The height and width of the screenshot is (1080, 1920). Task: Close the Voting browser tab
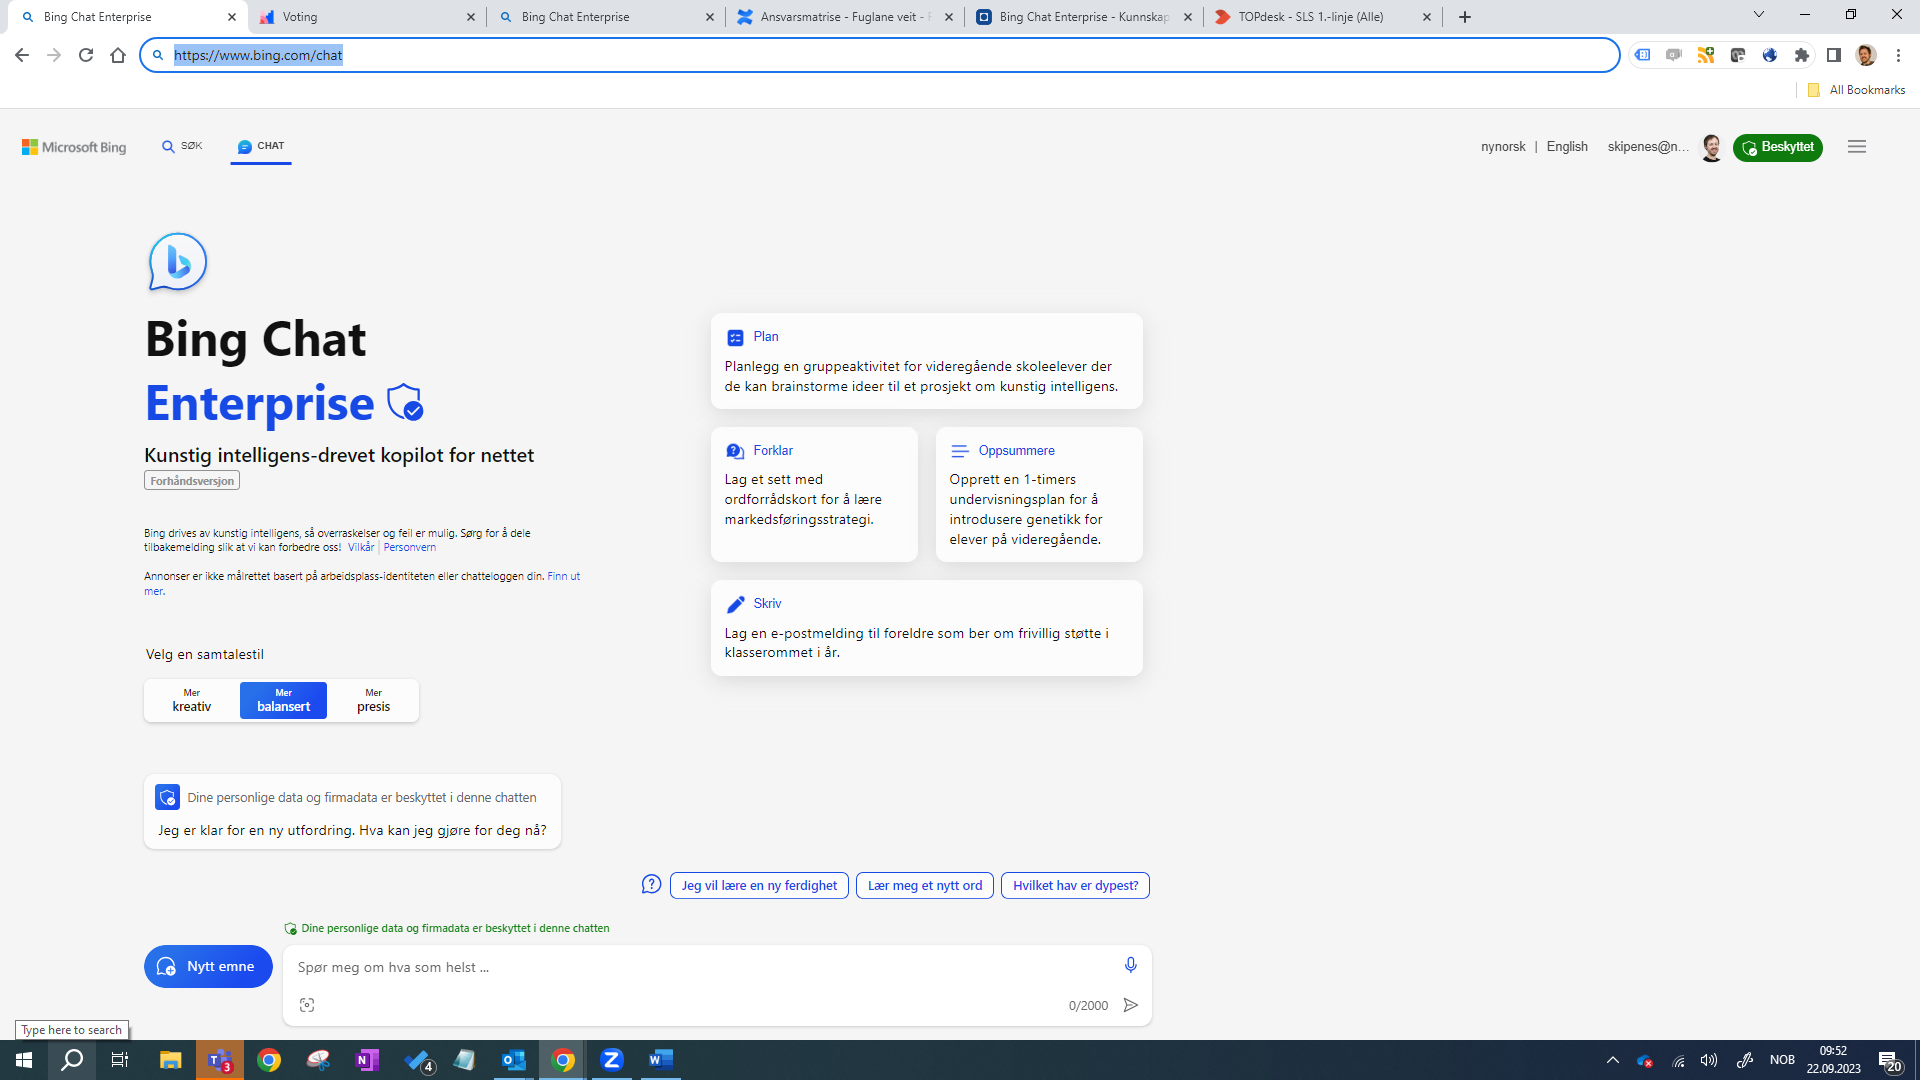[471, 17]
